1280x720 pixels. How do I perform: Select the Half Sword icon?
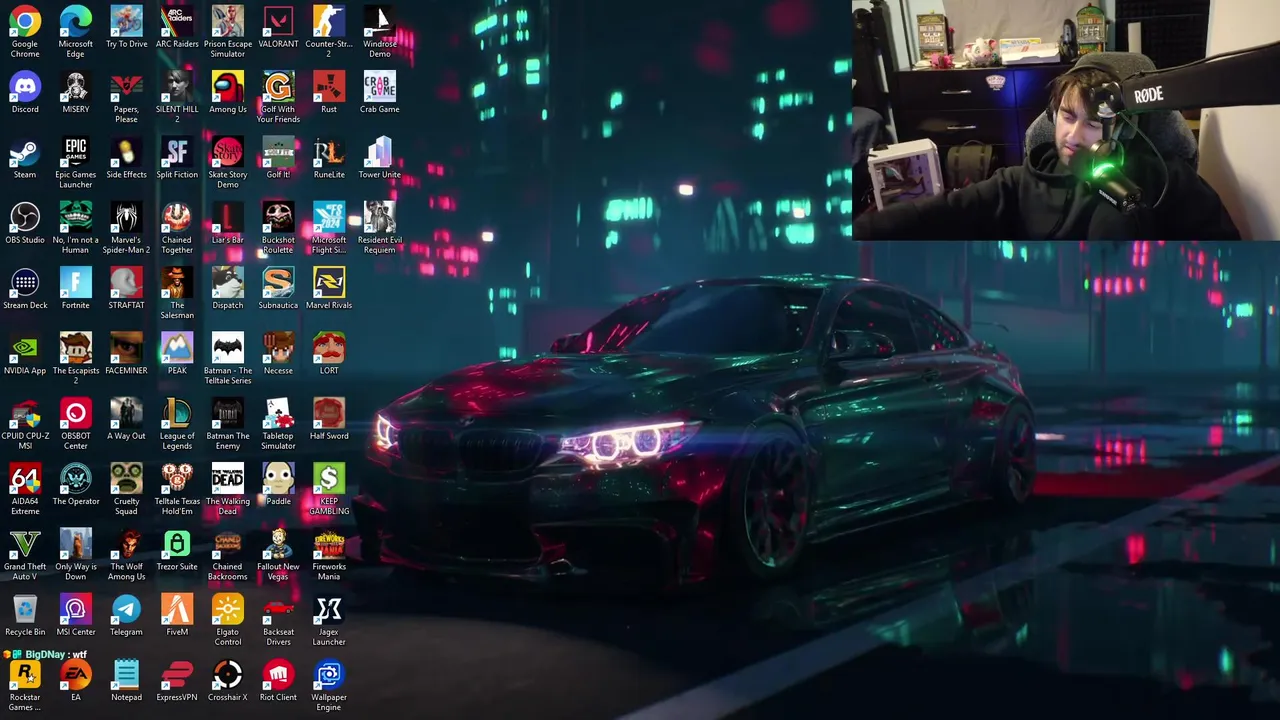click(329, 420)
